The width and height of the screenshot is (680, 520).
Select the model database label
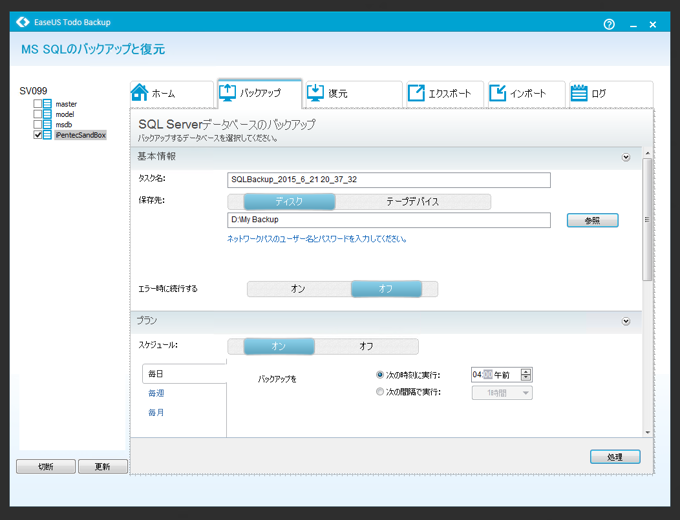(65, 114)
